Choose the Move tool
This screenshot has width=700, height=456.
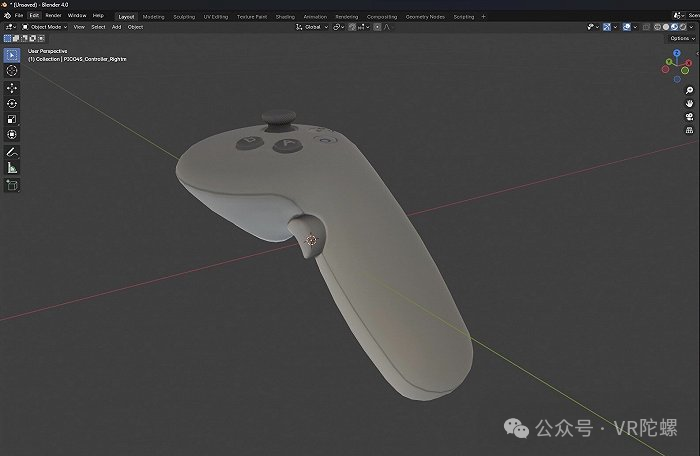click(x=12, y=88)
